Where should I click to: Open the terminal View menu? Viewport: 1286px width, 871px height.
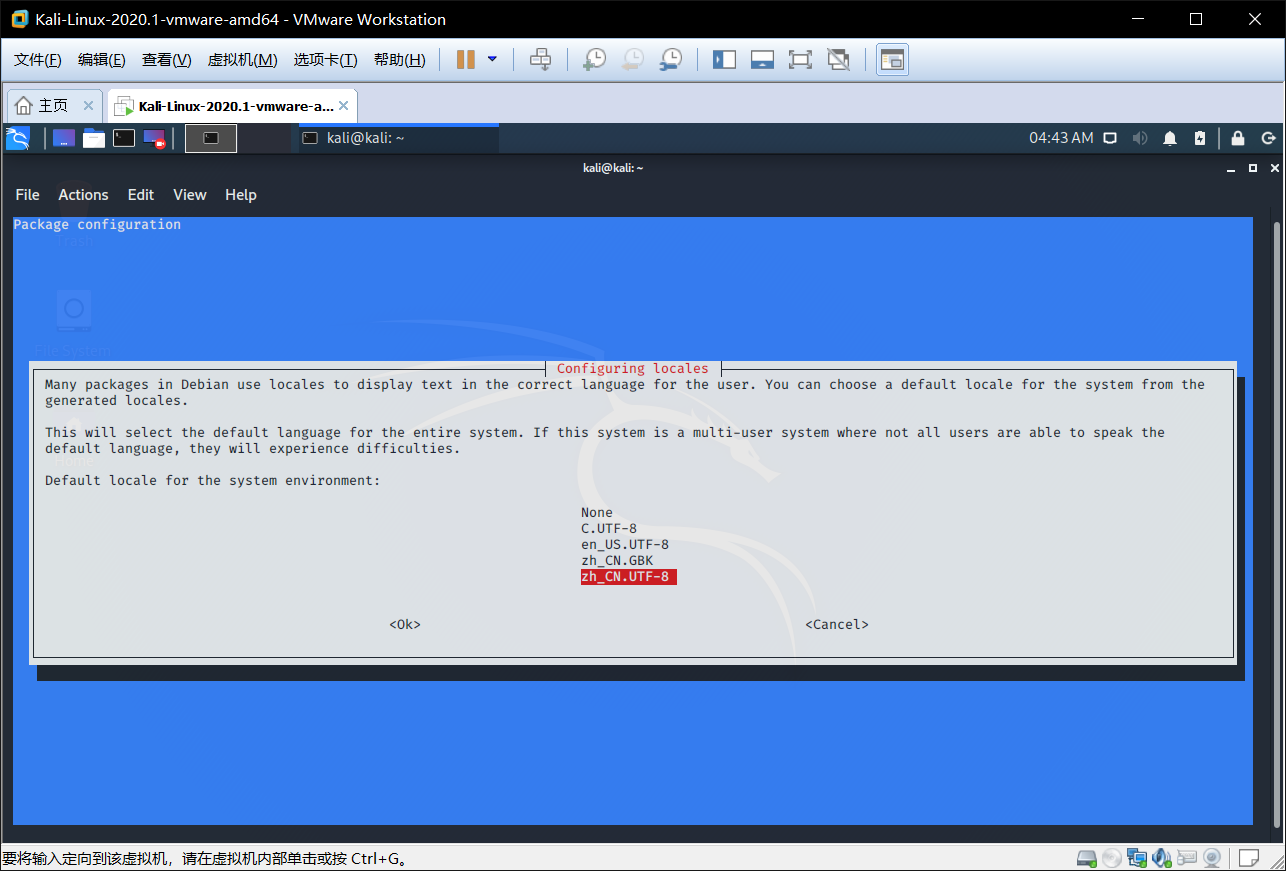[x=190, y=195]
